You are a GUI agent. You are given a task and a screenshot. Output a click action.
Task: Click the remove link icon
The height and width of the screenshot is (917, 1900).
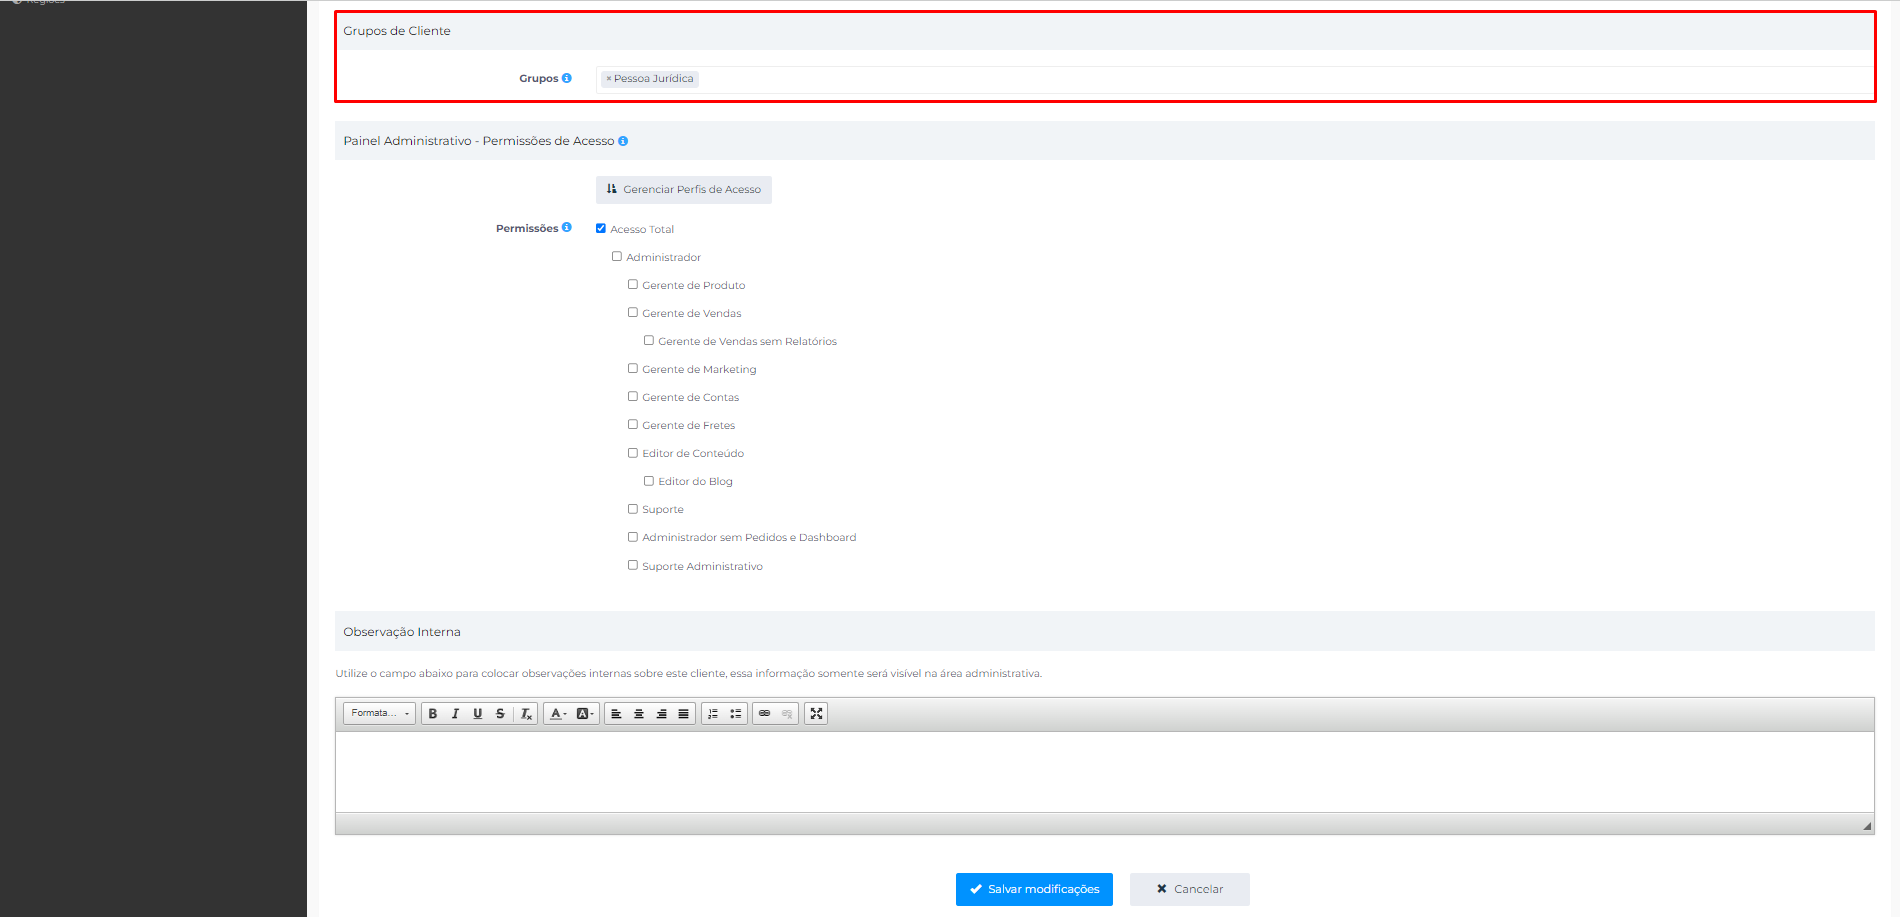(x=787, y=713)
